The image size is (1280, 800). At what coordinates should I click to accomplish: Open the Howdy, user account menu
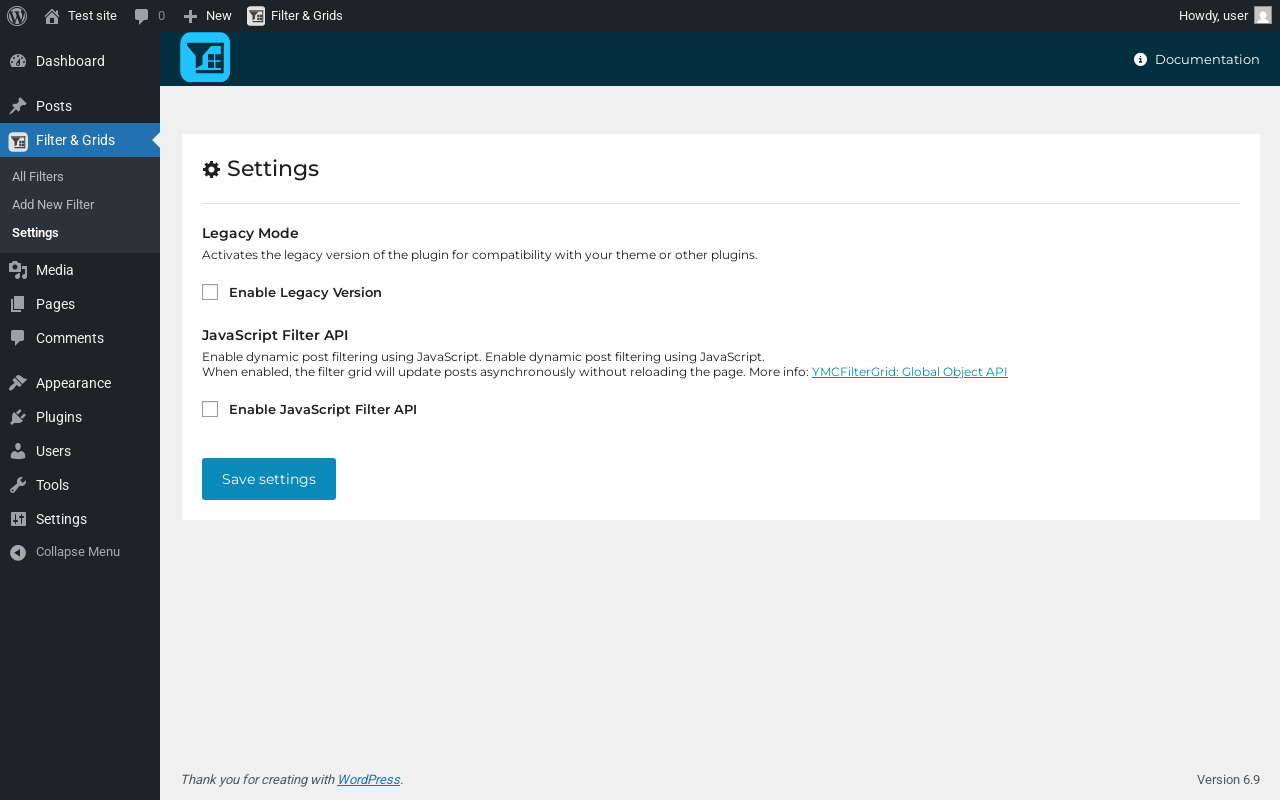click(1213, 15)
